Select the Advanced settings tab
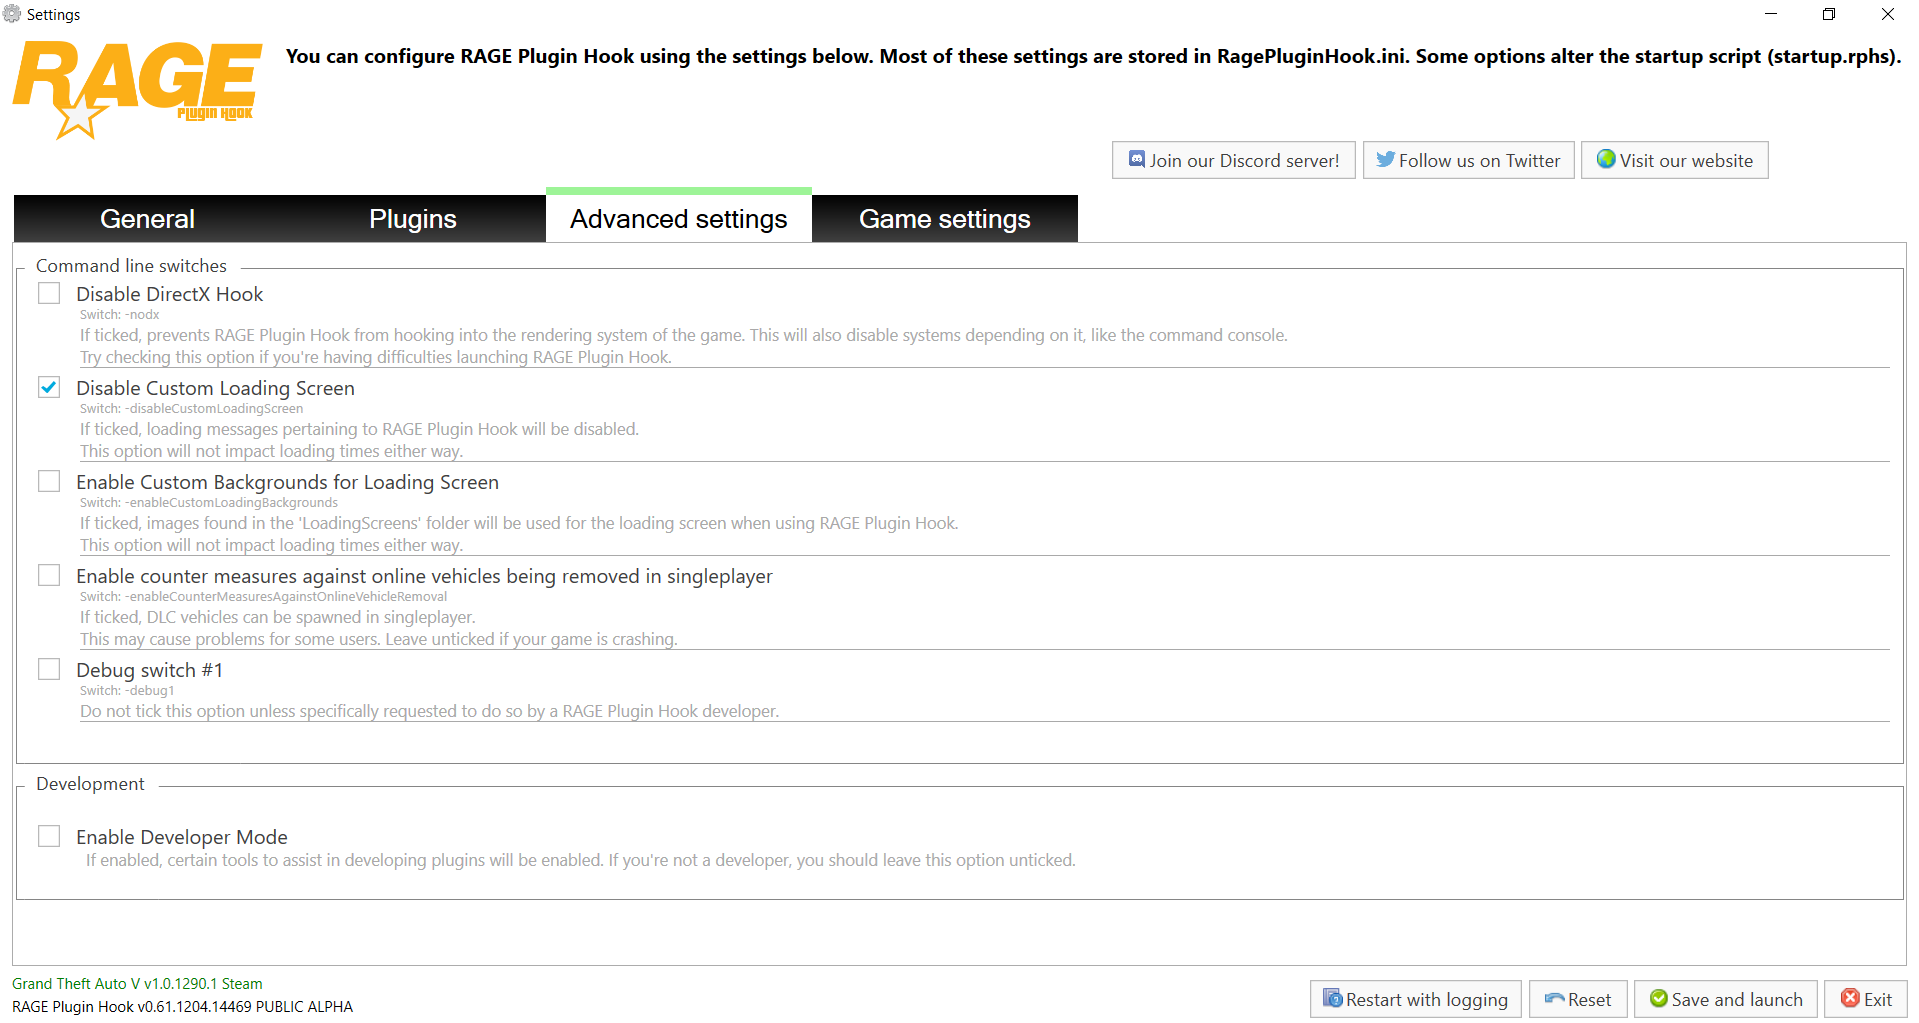Screen dimensions: 1919x1023 (x=678, y=219)
